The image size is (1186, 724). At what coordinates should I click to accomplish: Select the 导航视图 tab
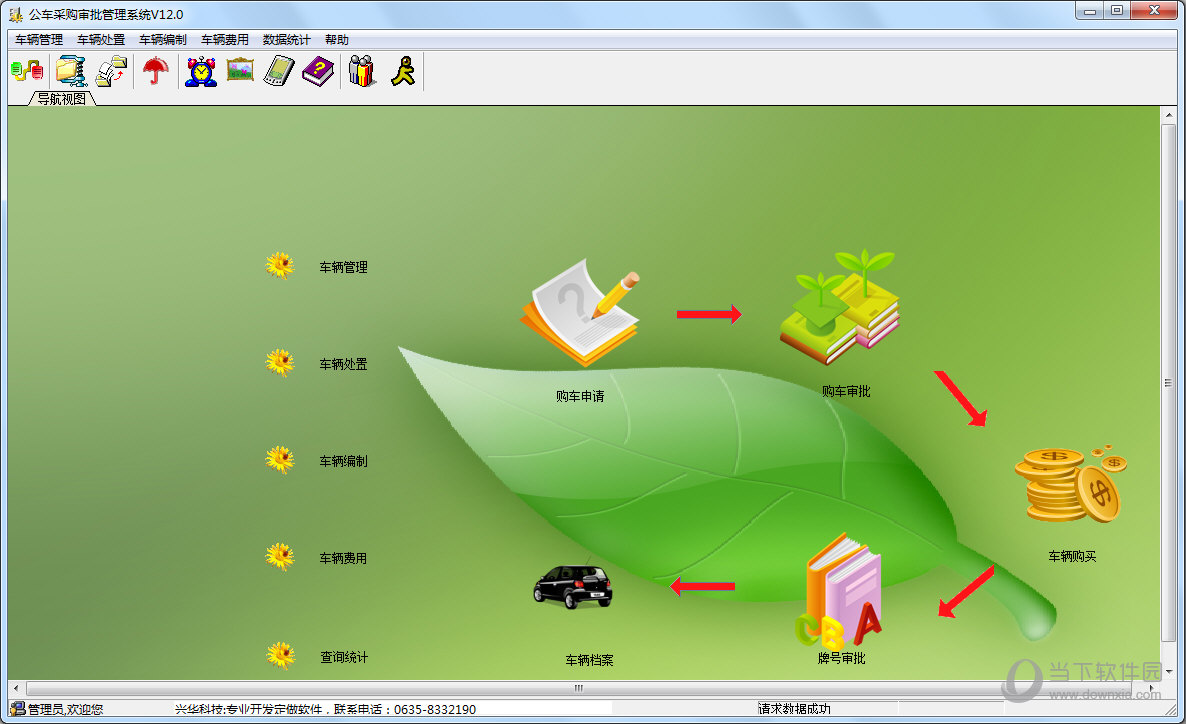pyautogui.click(x=62, y=98)
